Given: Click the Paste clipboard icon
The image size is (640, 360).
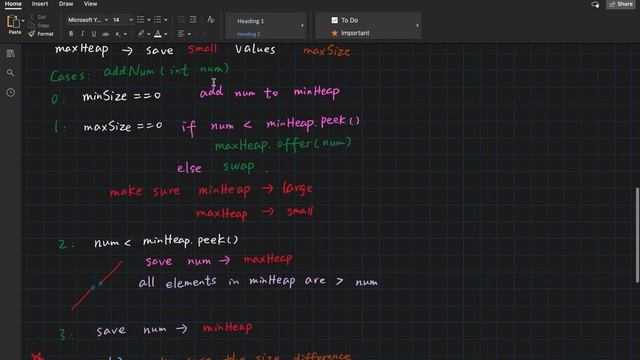Looking at the screenshot, I should coord(13,22).
